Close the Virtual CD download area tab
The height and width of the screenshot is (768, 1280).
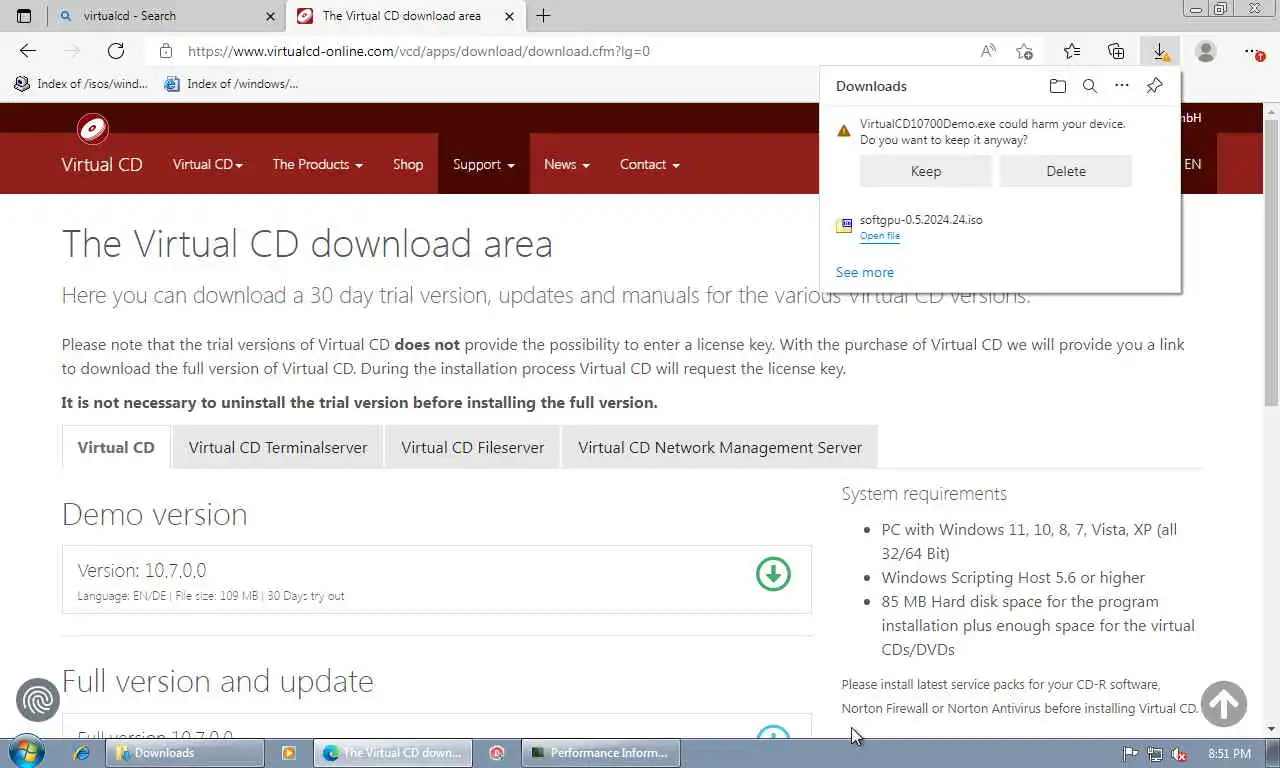click(510, 16)
